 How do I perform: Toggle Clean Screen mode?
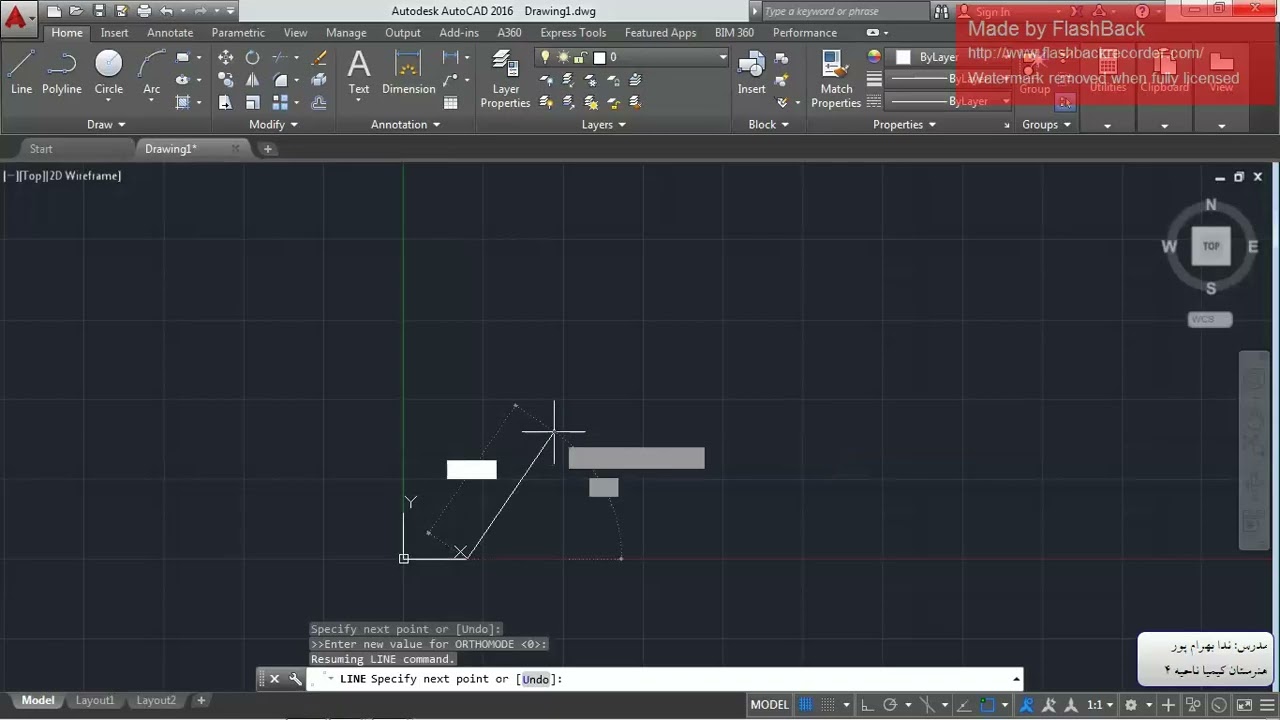pyautogui.click(x=1242, y=705)
